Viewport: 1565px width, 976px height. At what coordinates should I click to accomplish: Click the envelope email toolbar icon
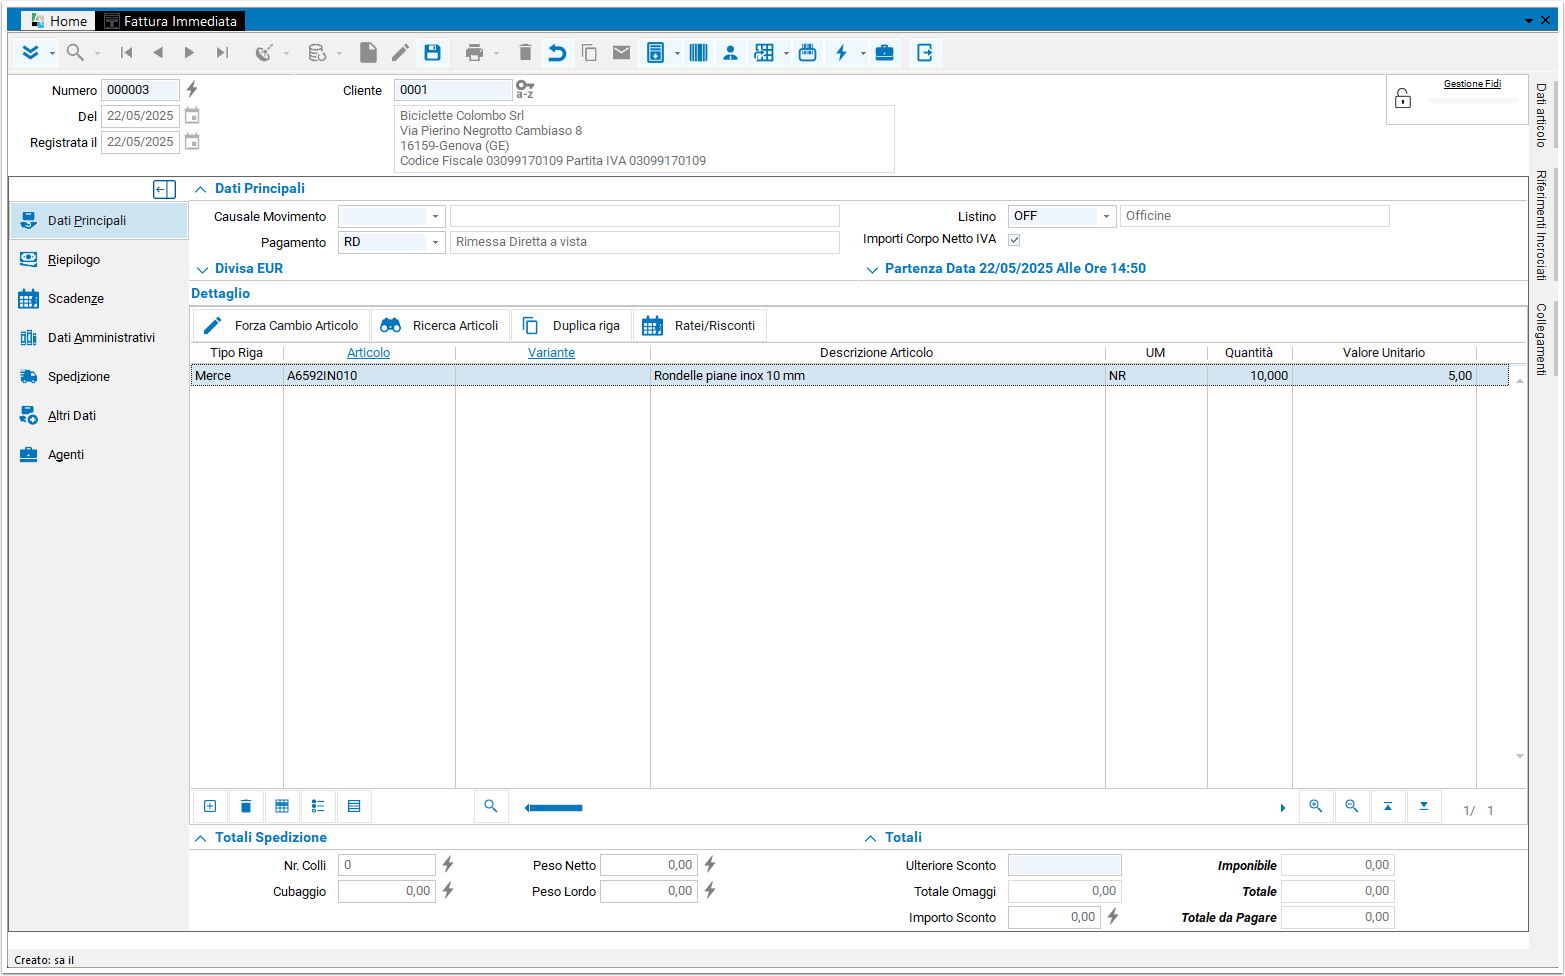coord(621,53)
